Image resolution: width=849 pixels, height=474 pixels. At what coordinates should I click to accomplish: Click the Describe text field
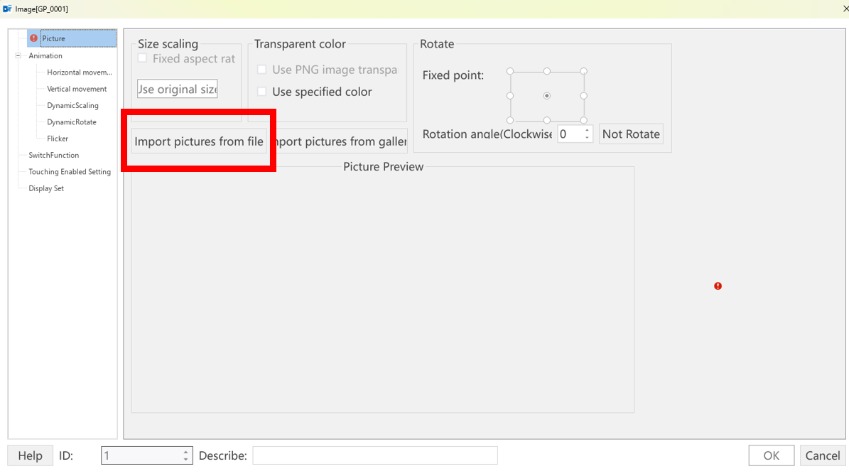pyautogui.click(x=375, y=456)
